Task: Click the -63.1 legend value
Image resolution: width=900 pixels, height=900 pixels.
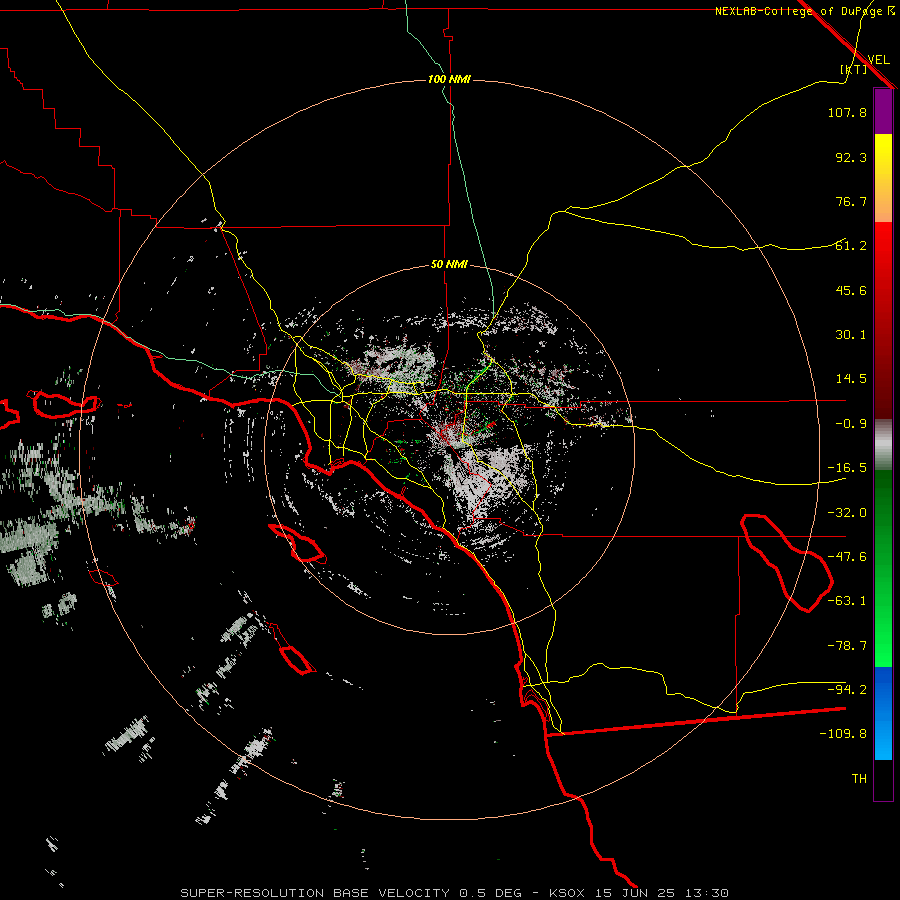Action: point(847,601)
